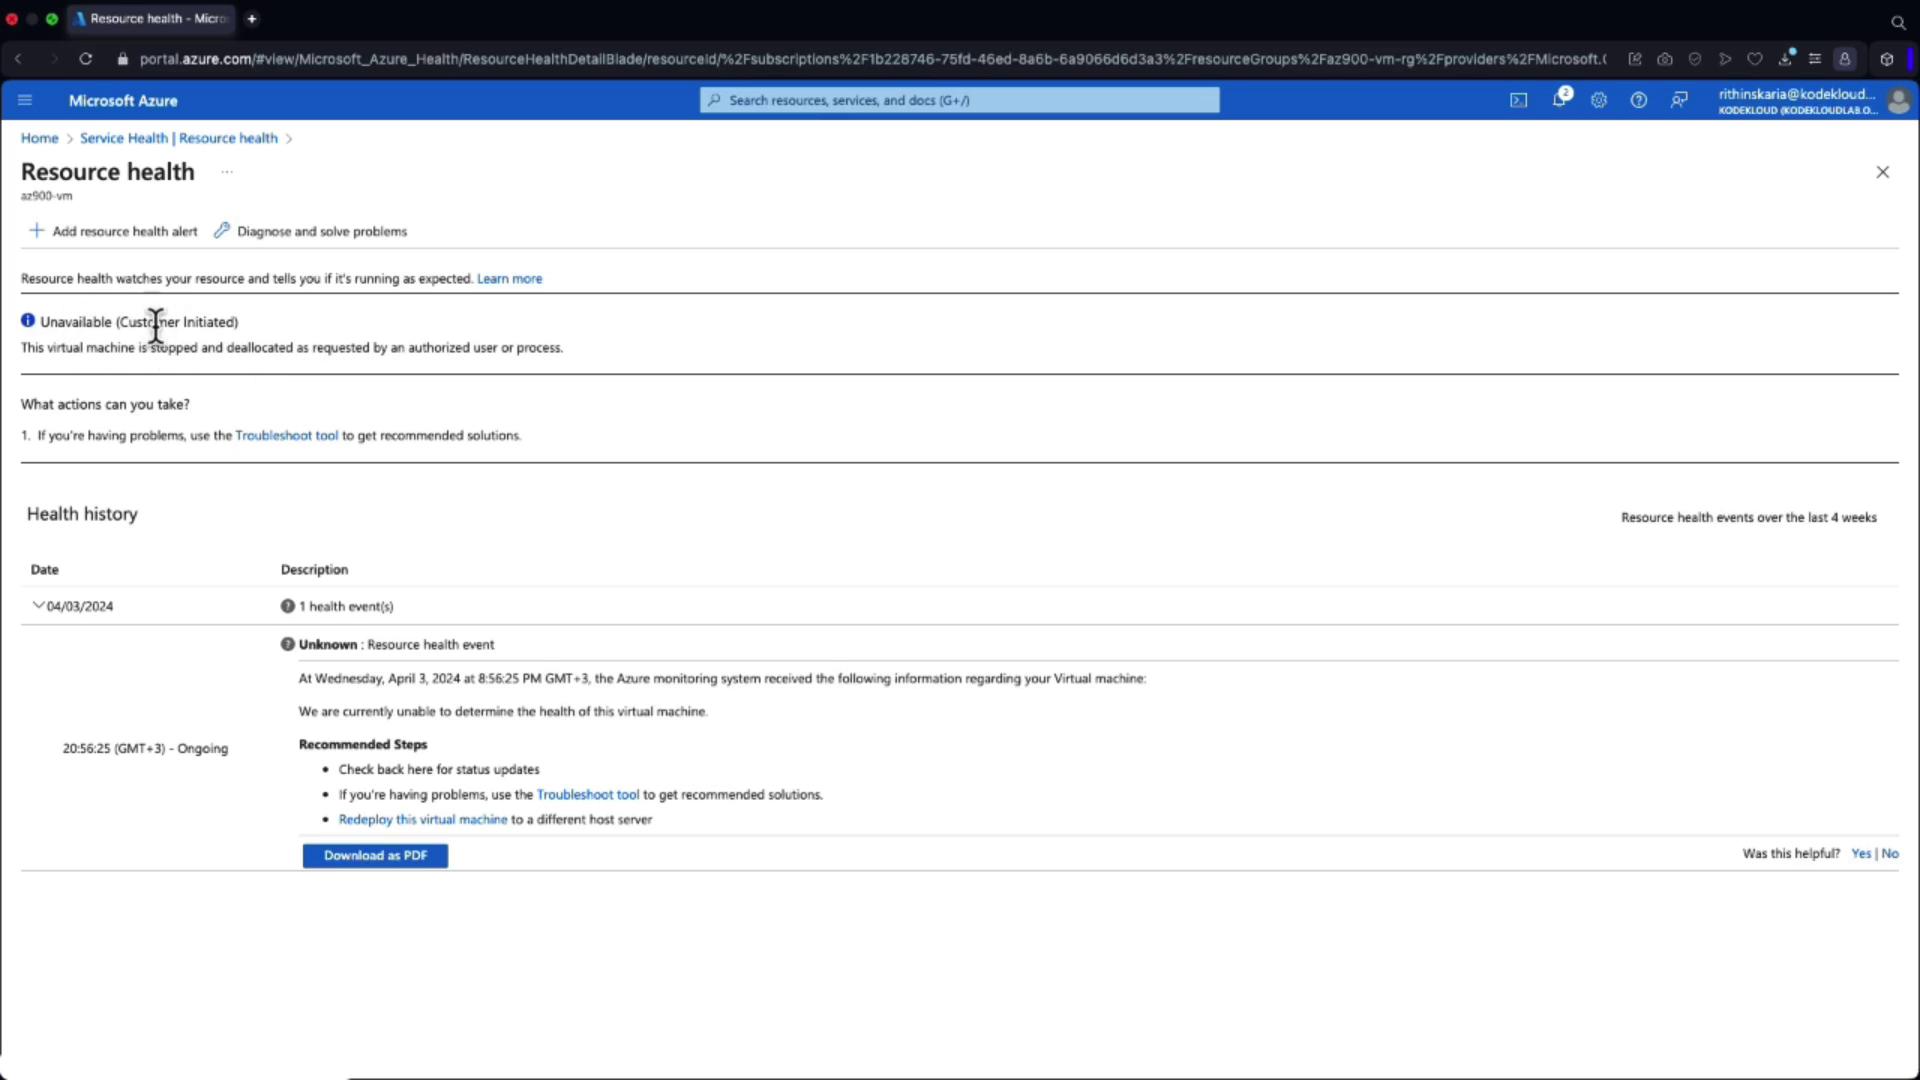Image resolution: width=1920 pixels, height=1080 pixels.
Task: Open the ellipsis menu next to Resource health title
Action: coord(227,172)
